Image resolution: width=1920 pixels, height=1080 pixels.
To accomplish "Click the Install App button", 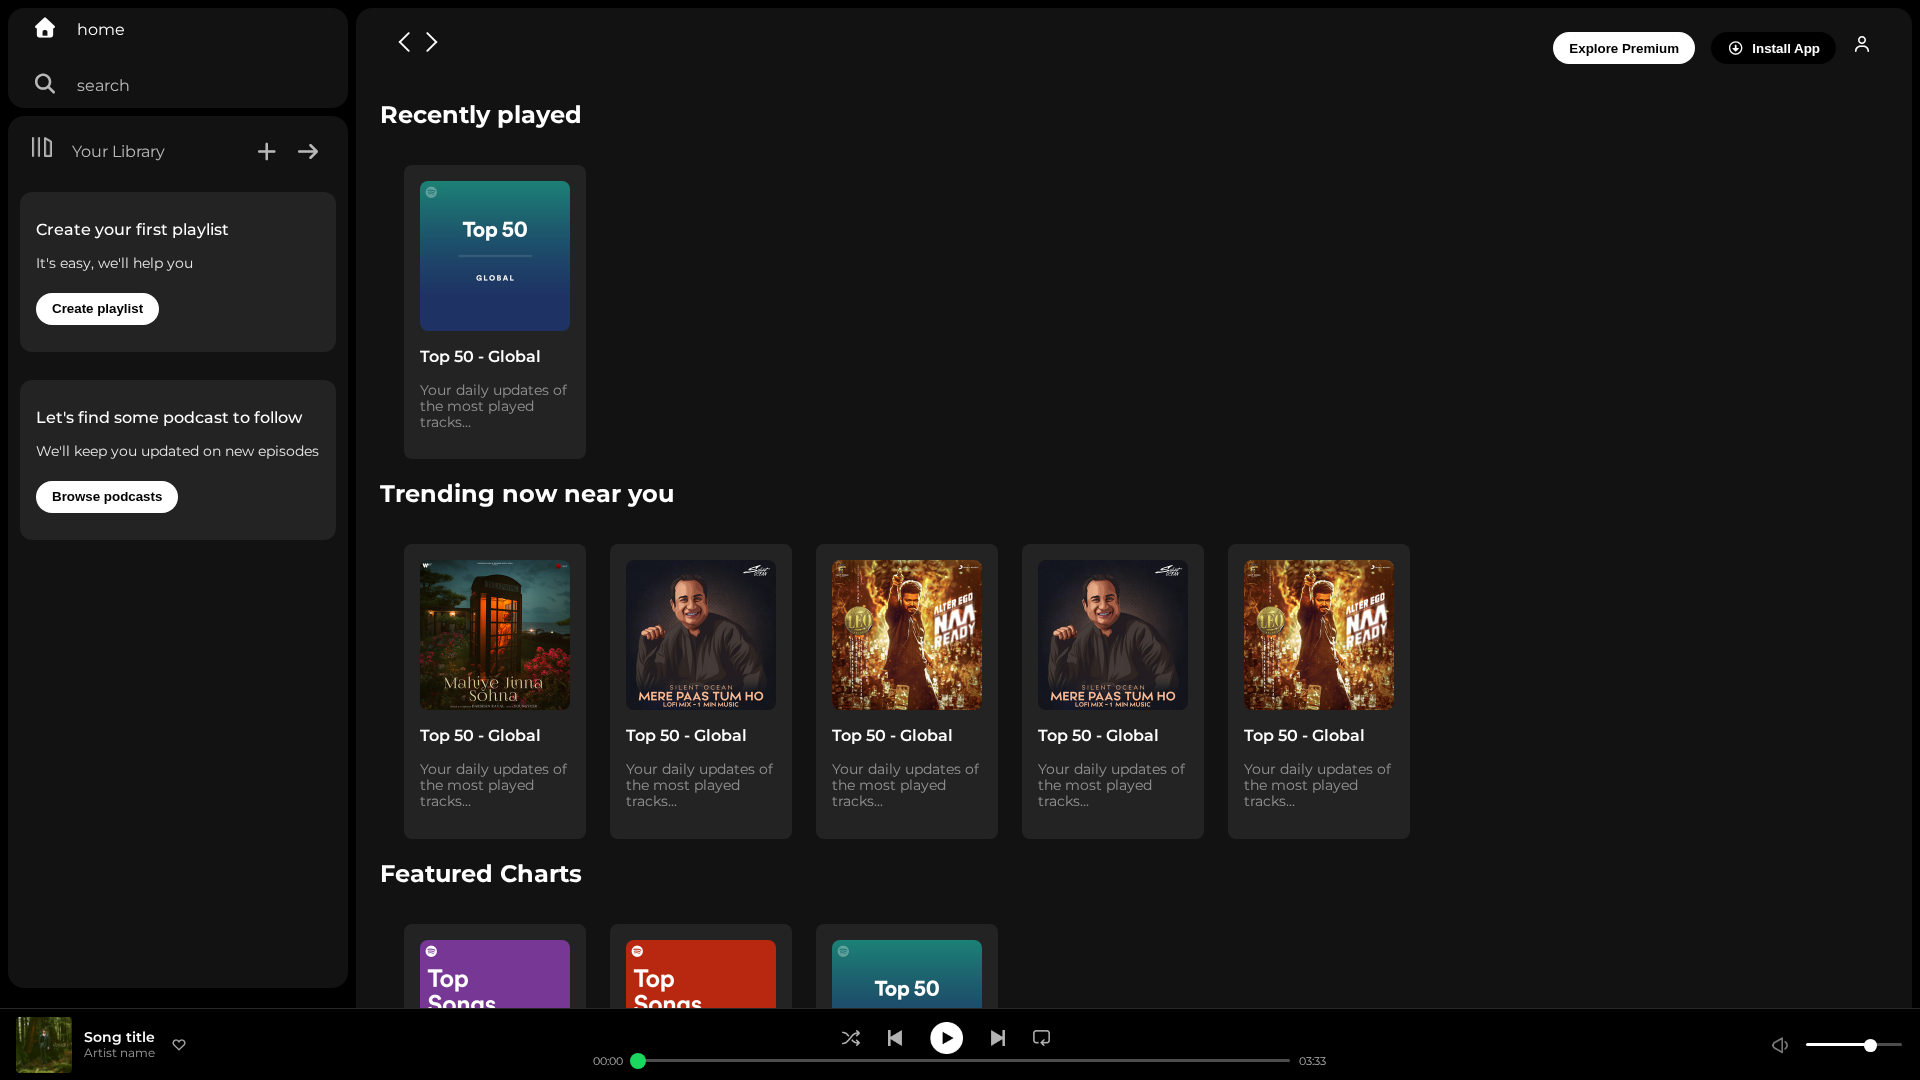I will click(x=1773, y=48).
